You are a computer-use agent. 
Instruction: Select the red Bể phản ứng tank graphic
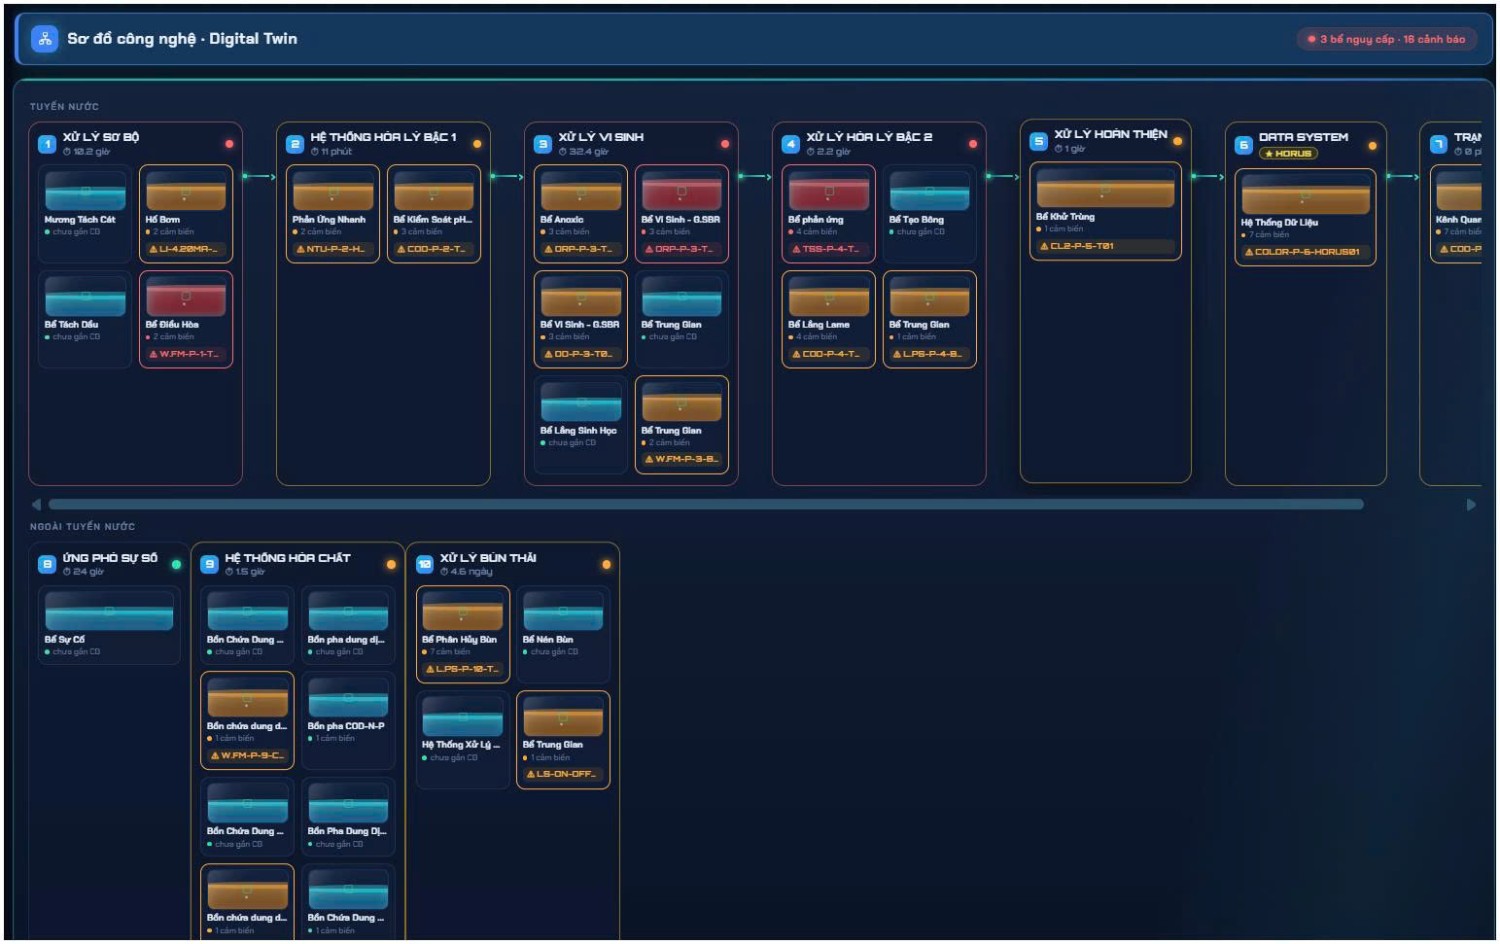coord(829,190)
